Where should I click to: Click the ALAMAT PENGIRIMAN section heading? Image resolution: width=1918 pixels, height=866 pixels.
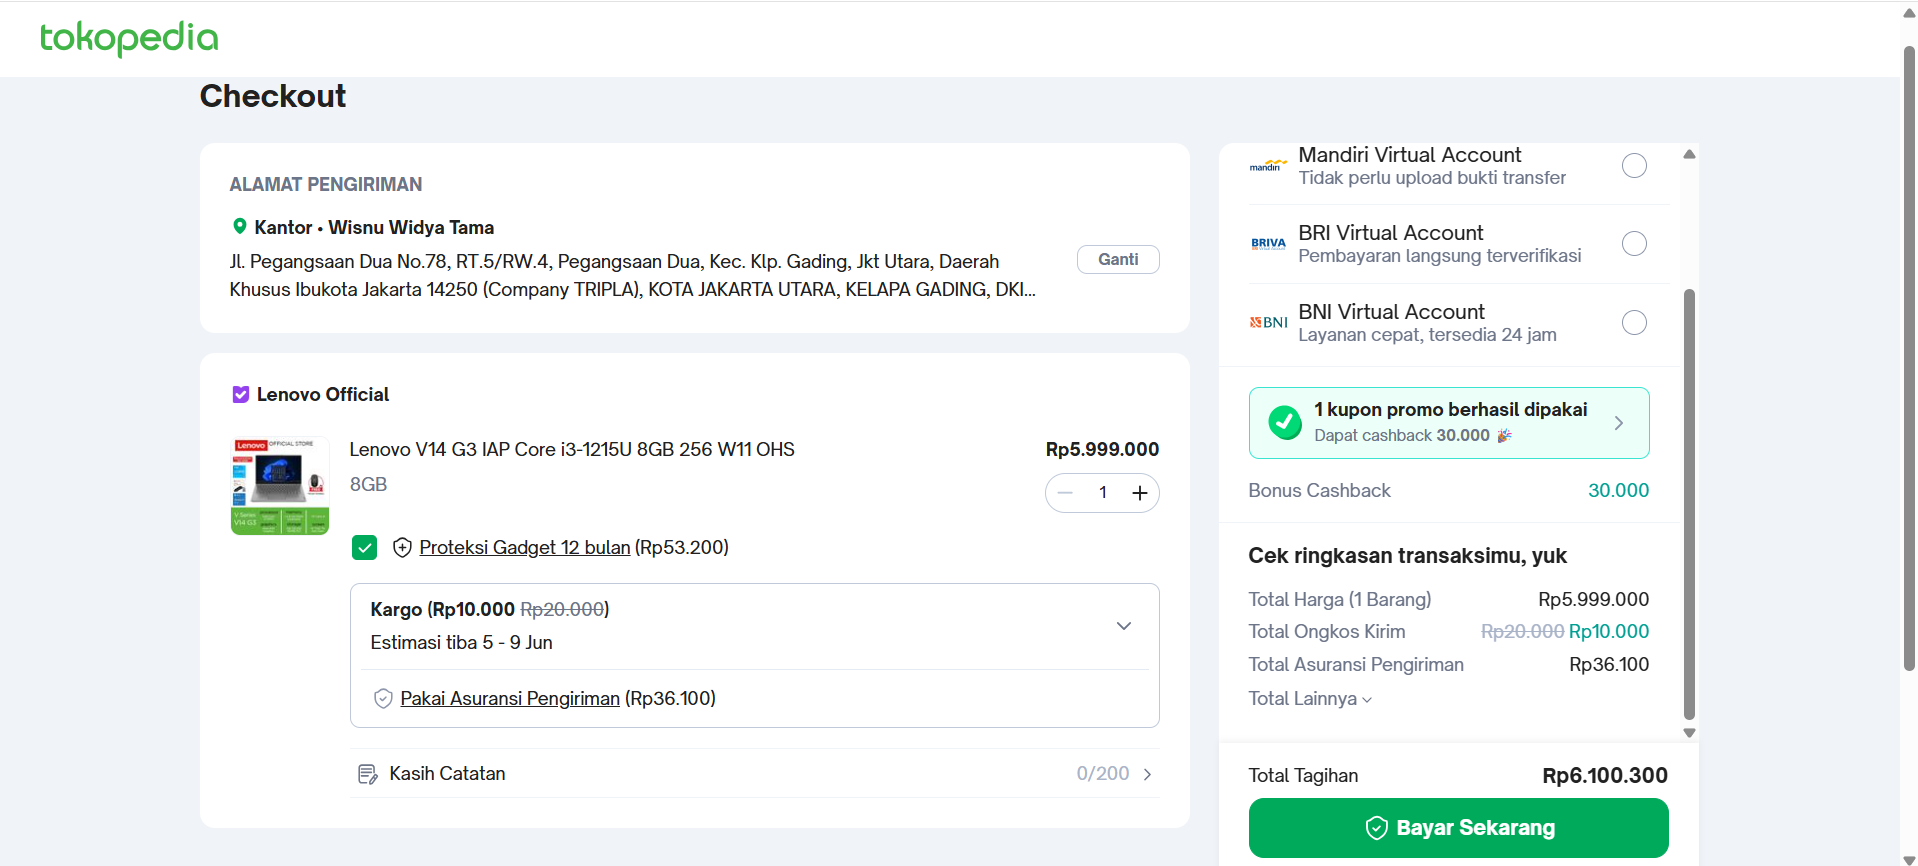326,185
